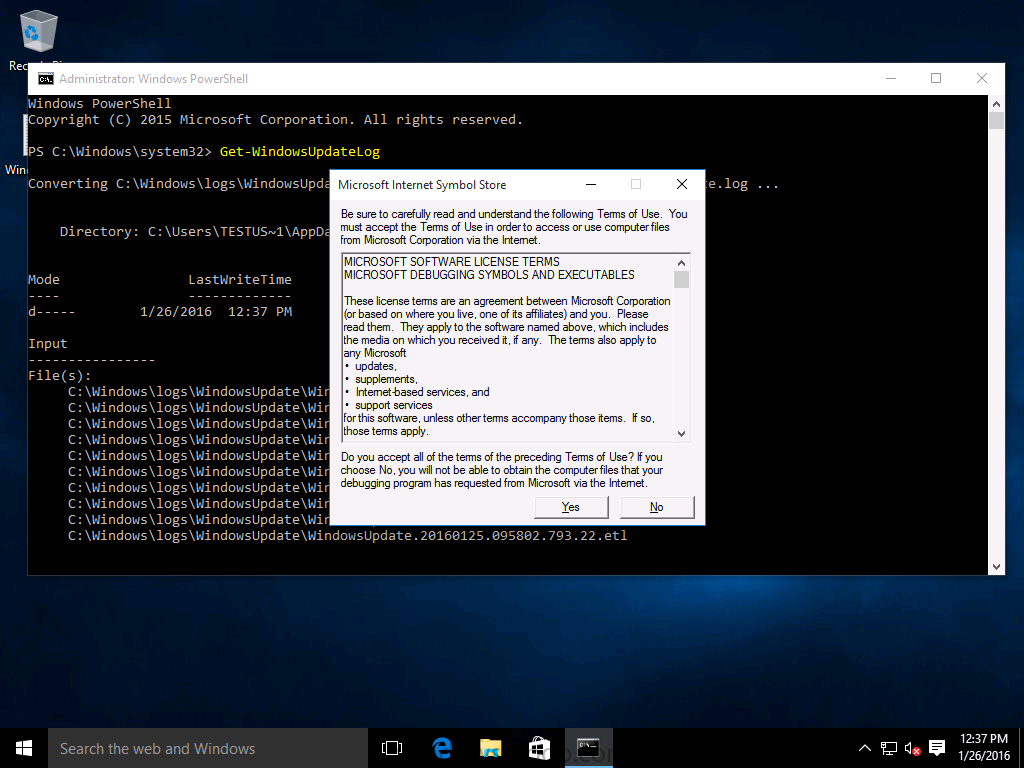
Task: Click the WindowsUpdate.20160125.095802.793.22.etl file path
Action: coord(347,536)
